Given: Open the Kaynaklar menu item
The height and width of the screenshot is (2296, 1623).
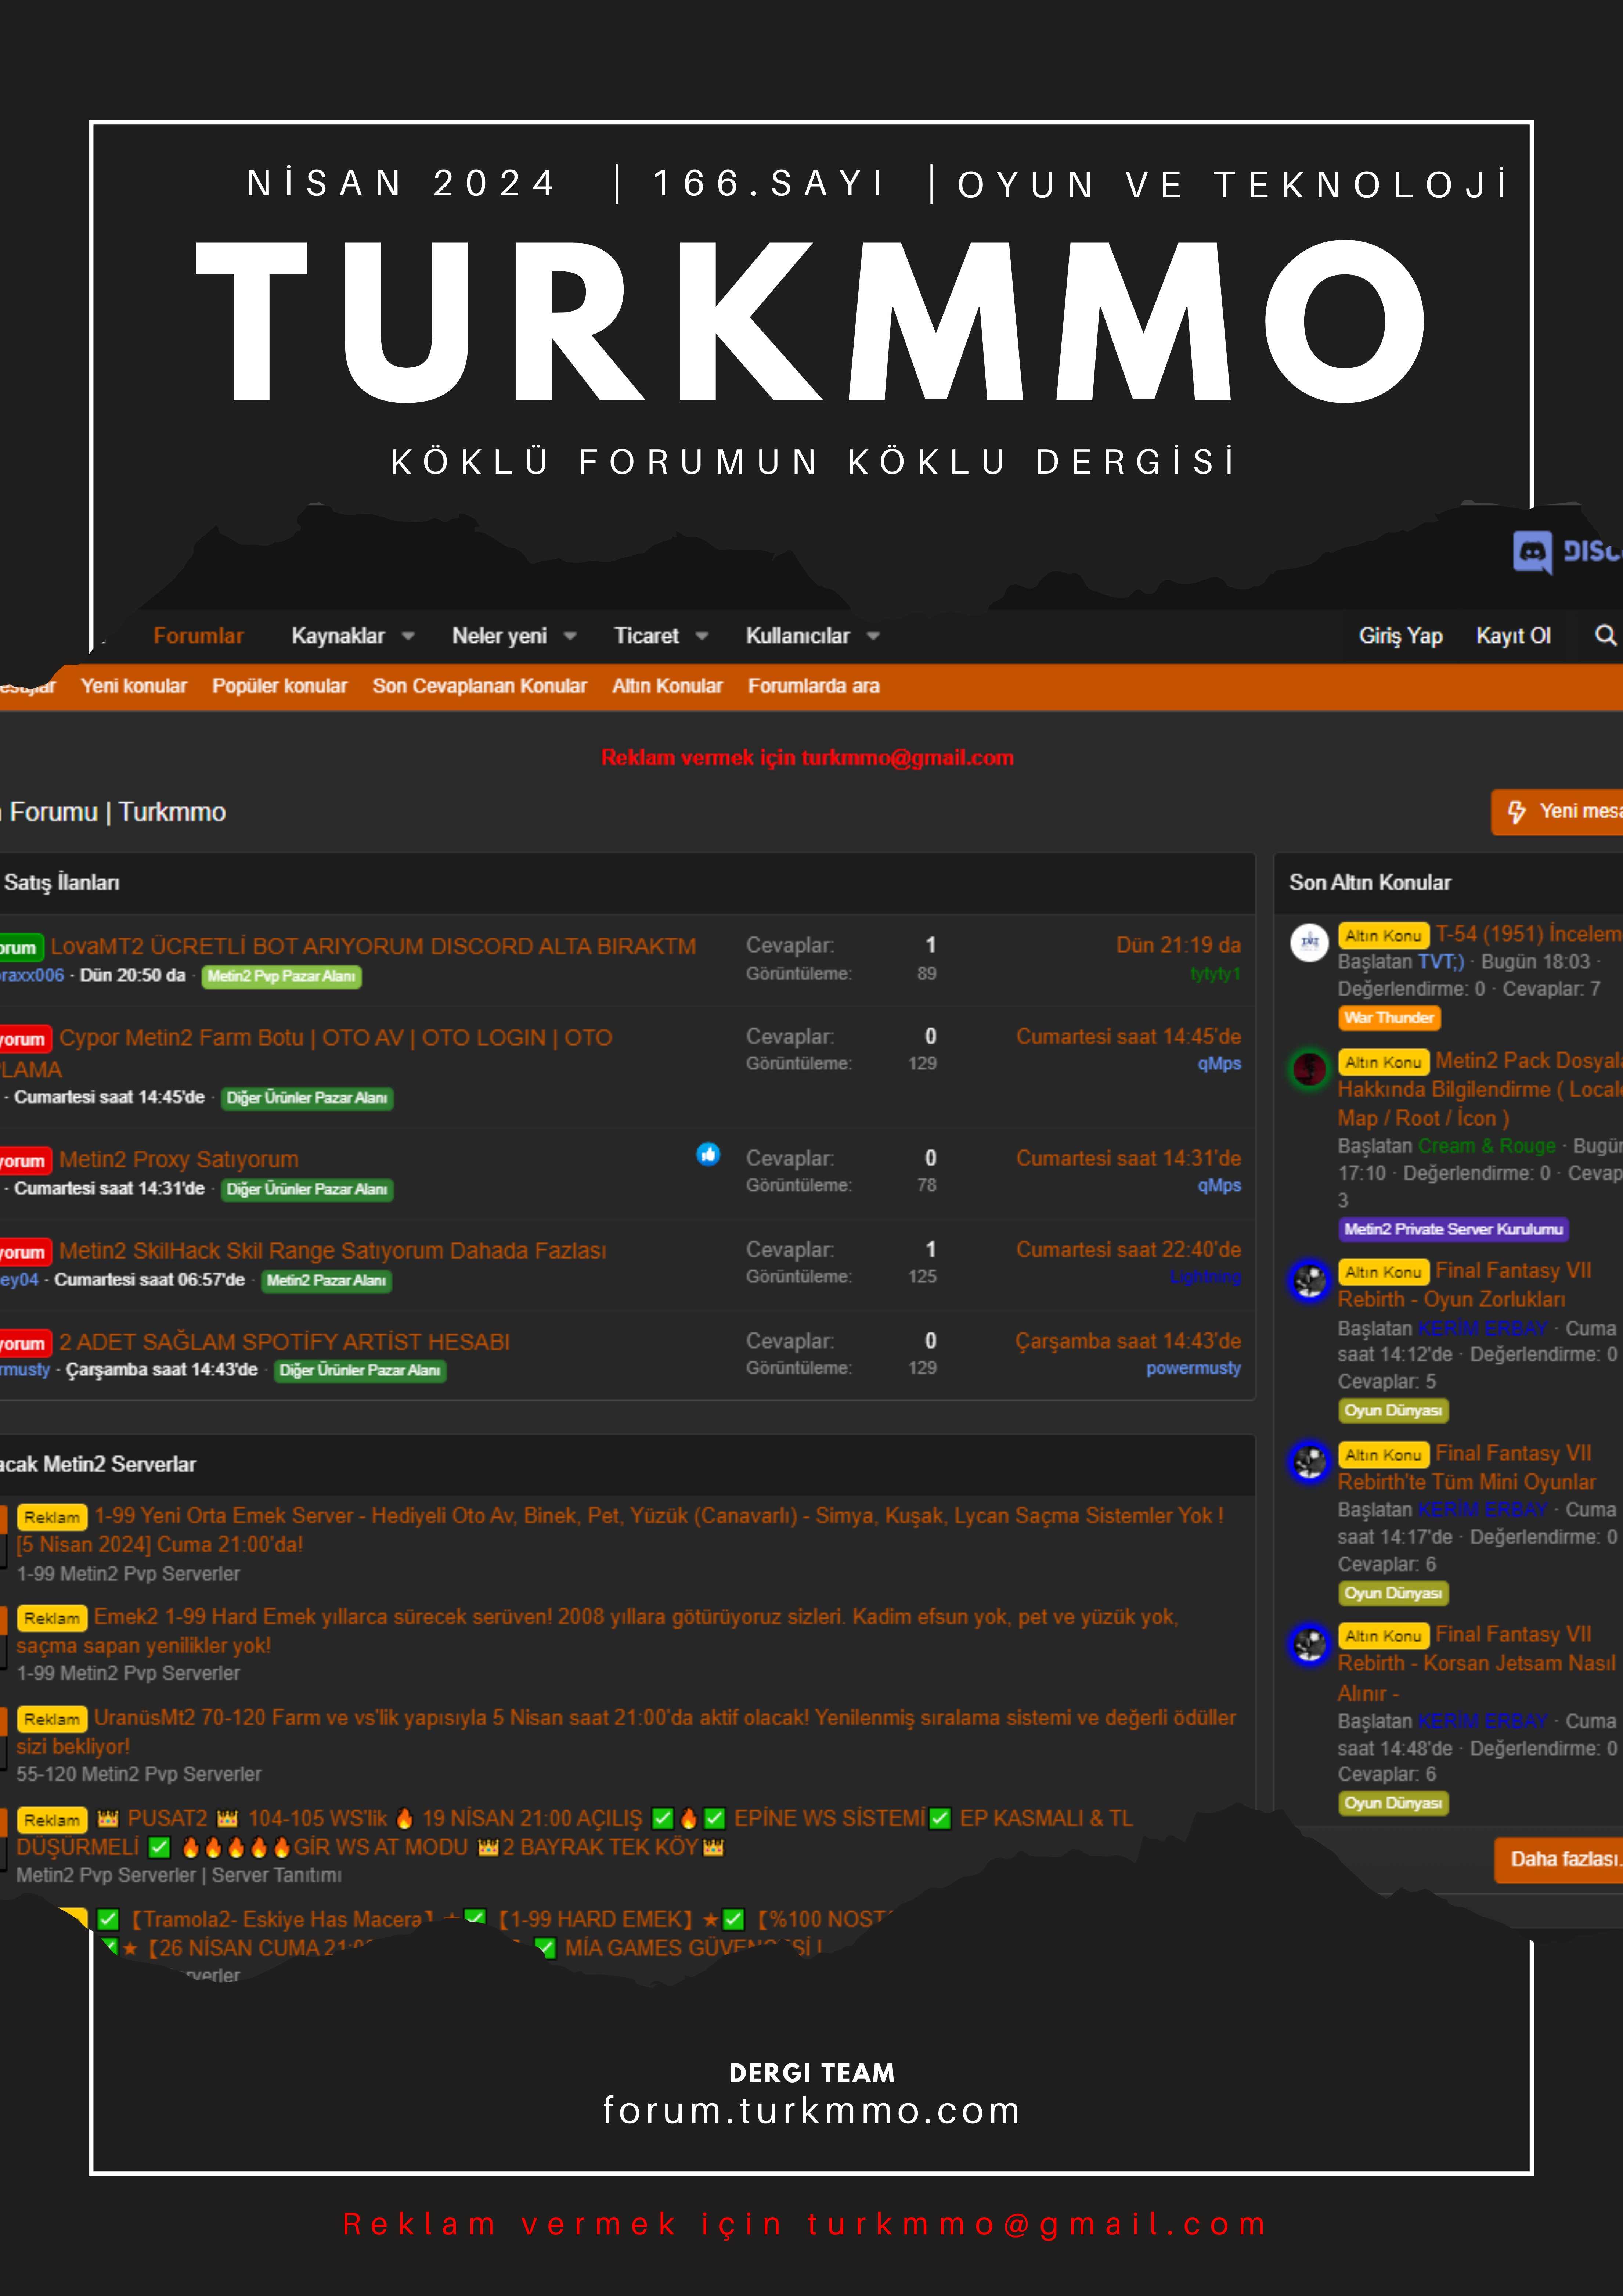Looking at the screenshot, I should pos(338,636).
